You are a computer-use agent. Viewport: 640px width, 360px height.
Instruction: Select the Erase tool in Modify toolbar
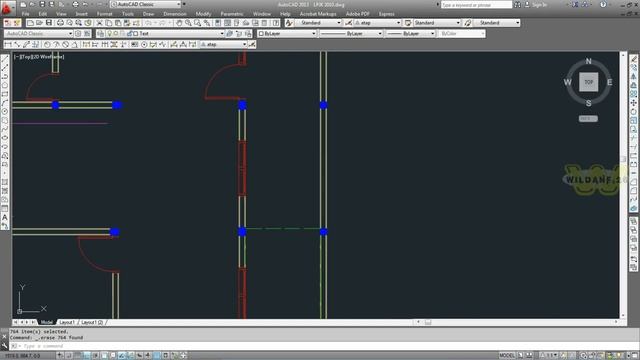coord(633,60)
